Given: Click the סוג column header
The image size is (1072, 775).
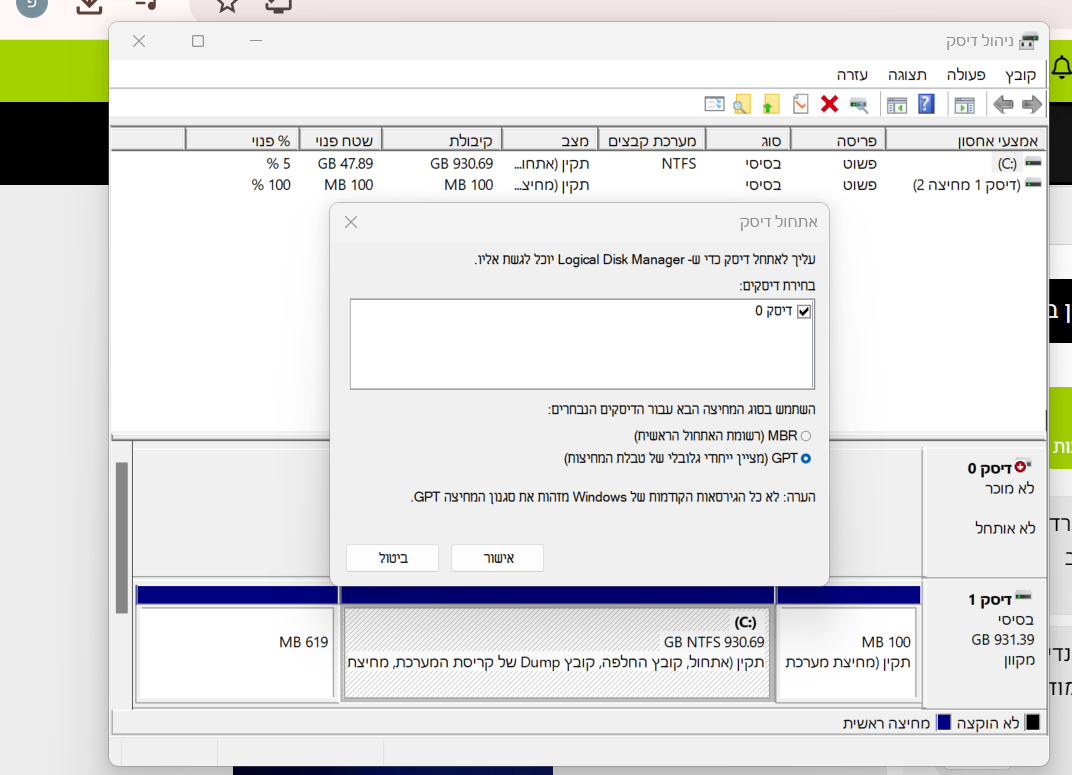Looking at the screenshot, I should [748, 141].
